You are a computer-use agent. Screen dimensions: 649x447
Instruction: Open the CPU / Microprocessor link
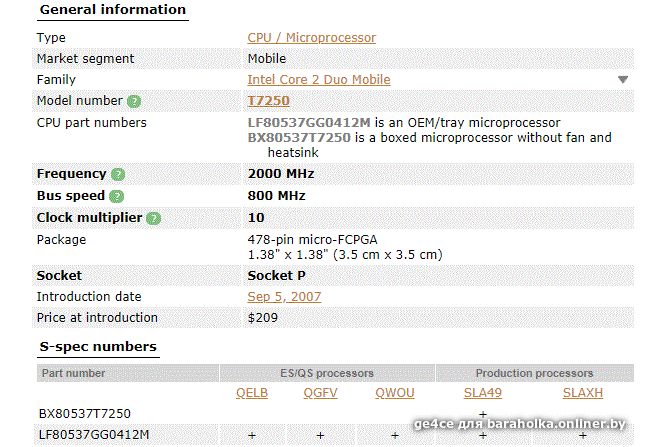(x=312, y=38)
